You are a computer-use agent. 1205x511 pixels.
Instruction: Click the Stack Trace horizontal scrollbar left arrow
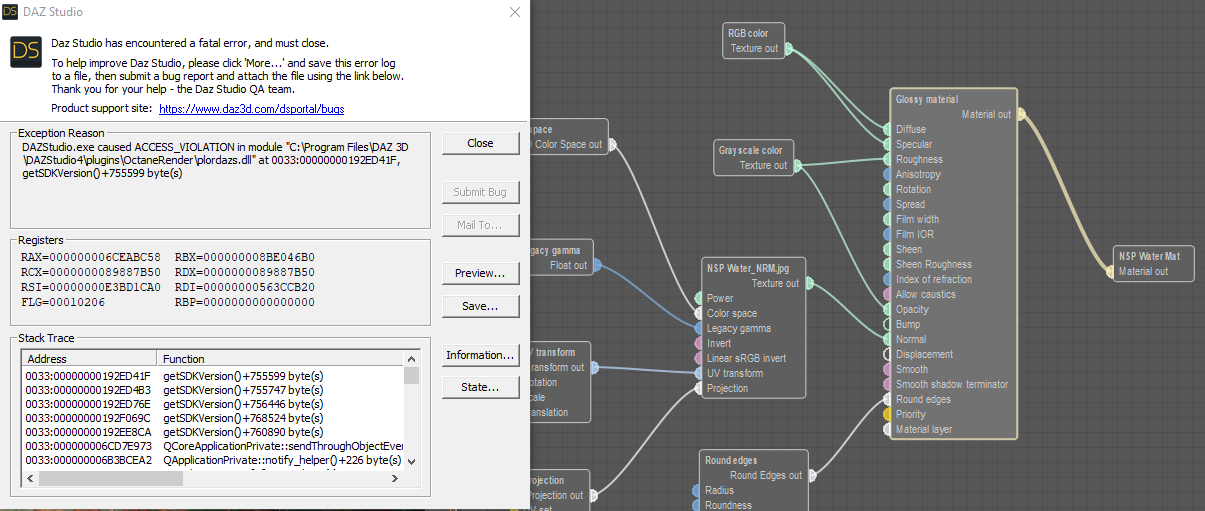pyautogui.click(x=30, y=479)
